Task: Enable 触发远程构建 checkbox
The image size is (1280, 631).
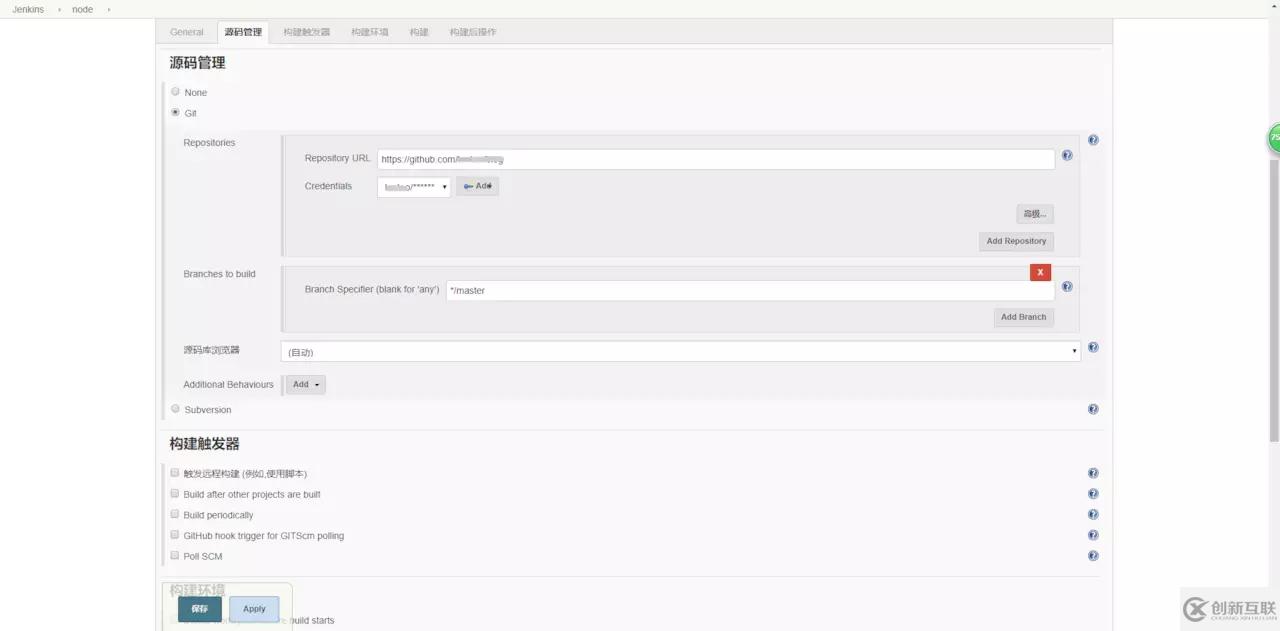Action: [x=174, y=473]
